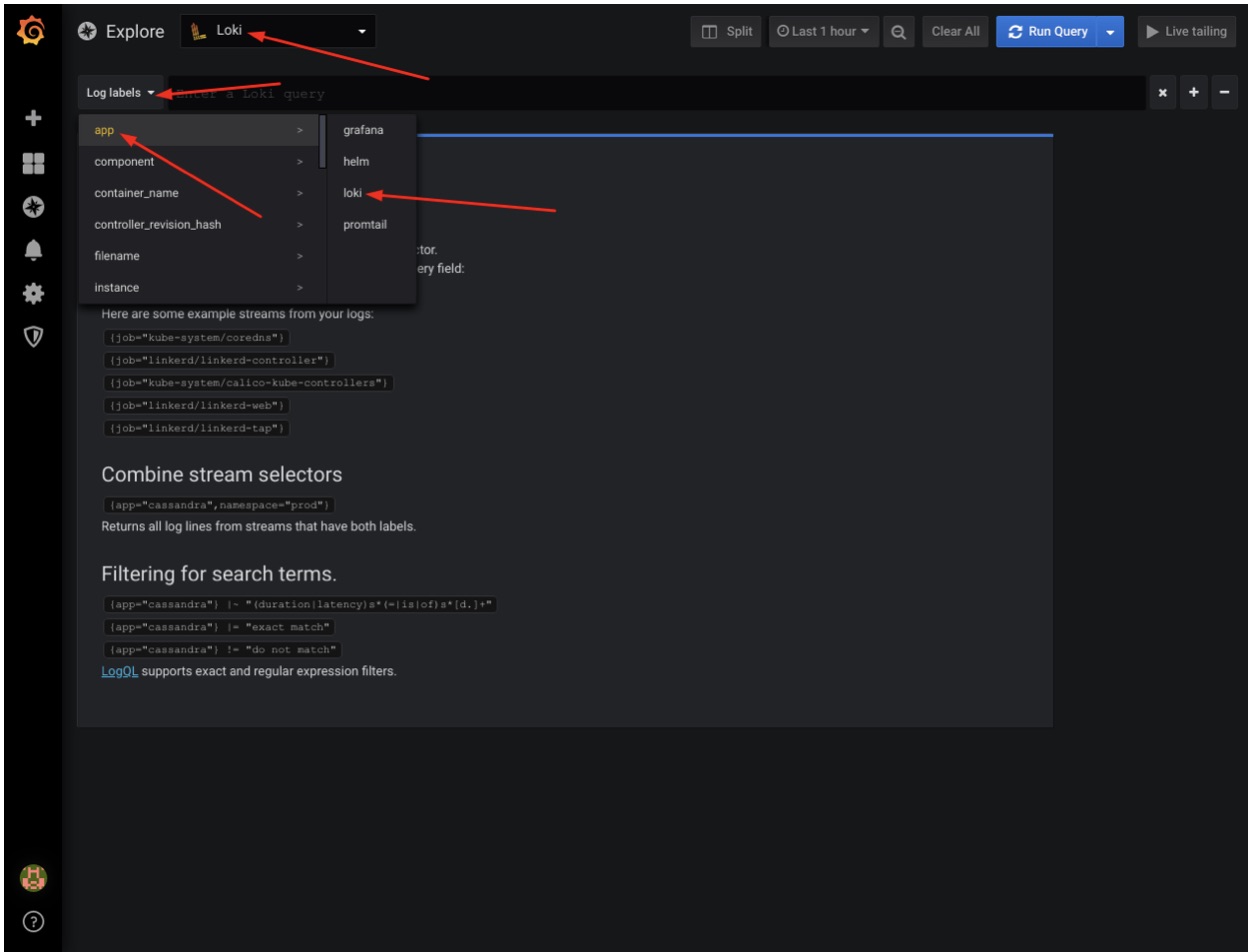Click the zoom out magnifier icon
This screenshot has width=1248, height=952.
point(899,31)
